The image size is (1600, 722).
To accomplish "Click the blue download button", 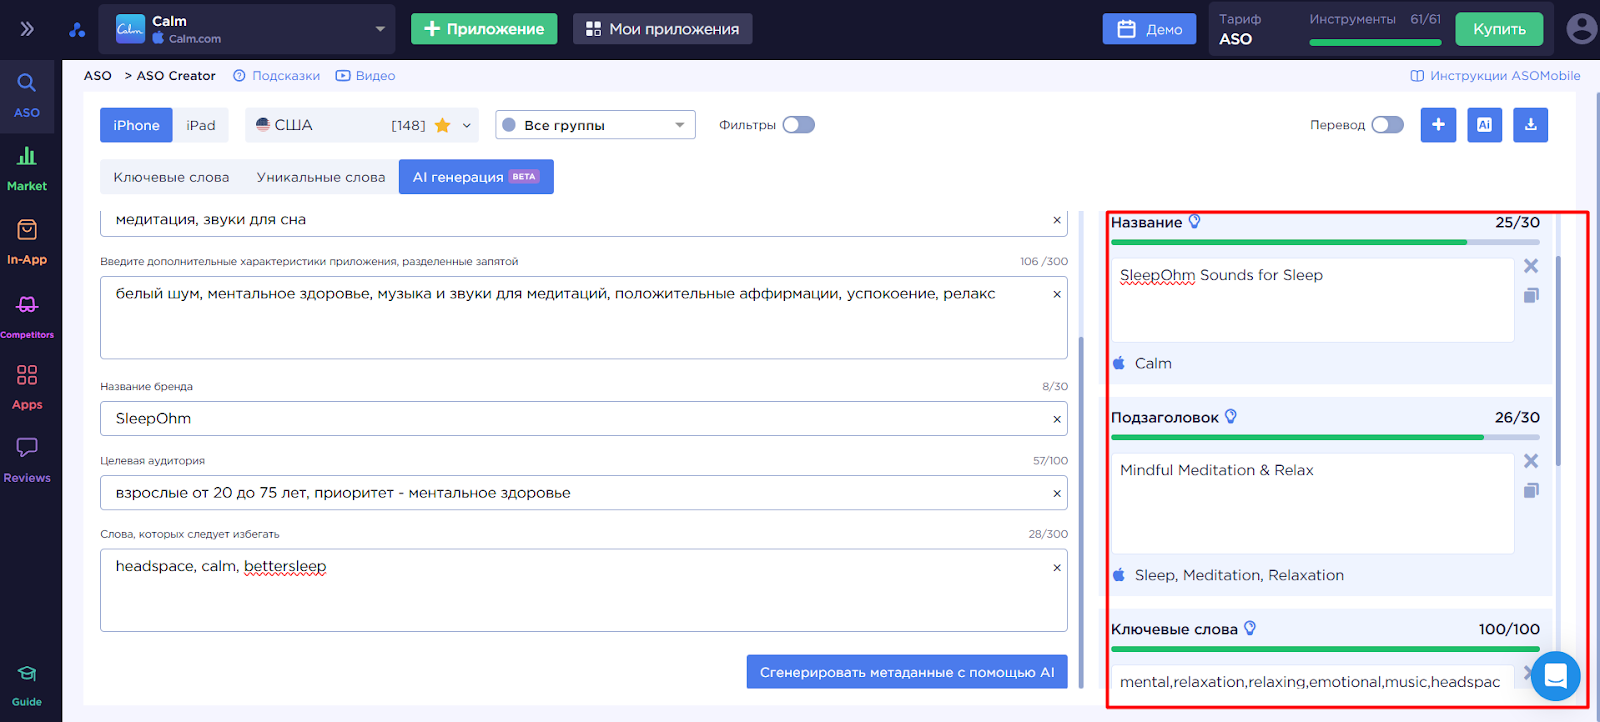I will [1530, 125].
